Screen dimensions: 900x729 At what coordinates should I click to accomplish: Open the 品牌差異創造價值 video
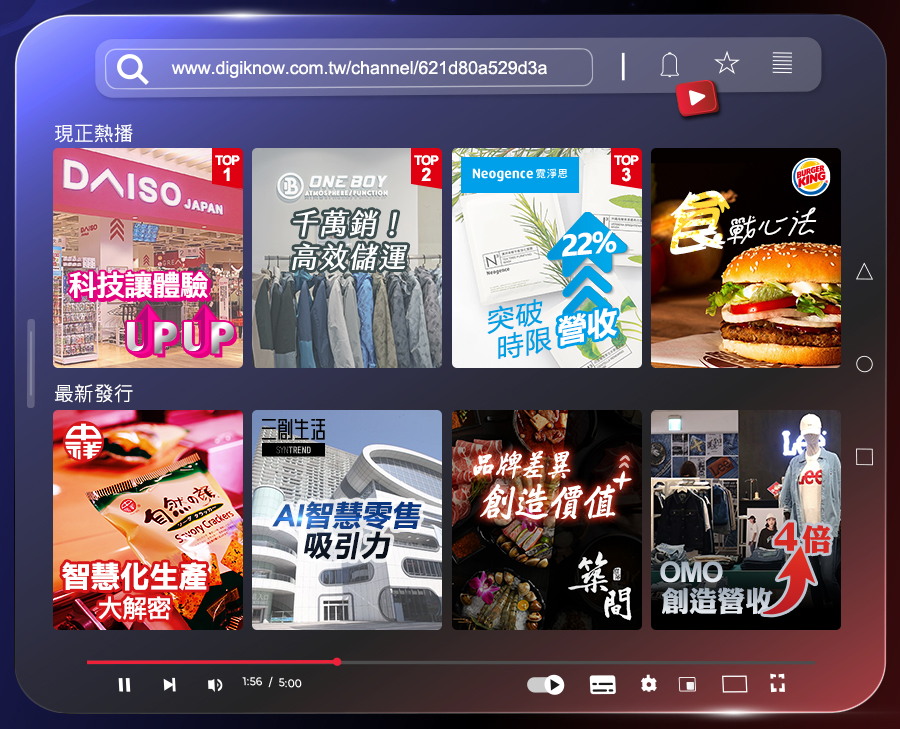click(546, 520)
